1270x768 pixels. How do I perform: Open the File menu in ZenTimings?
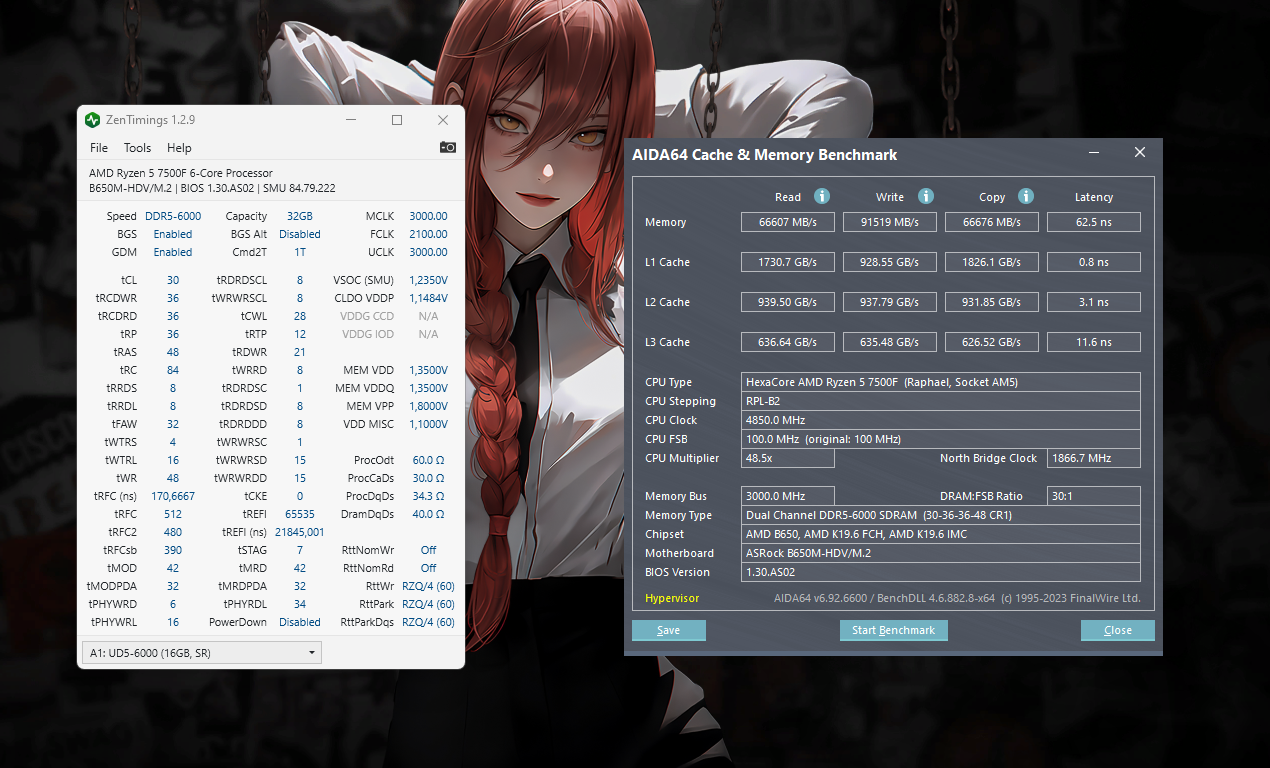pyautogui.click(x=99, y=148)
